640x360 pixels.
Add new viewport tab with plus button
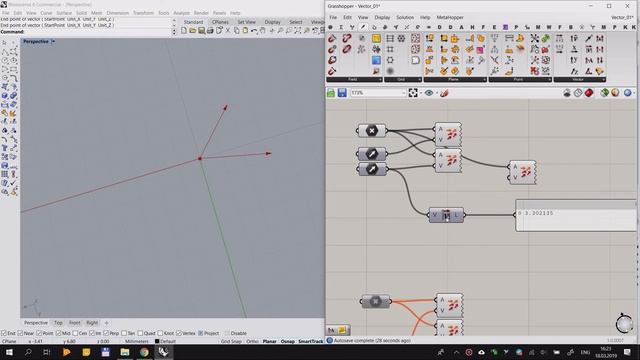pyautogui.click(x=107, y=323)
